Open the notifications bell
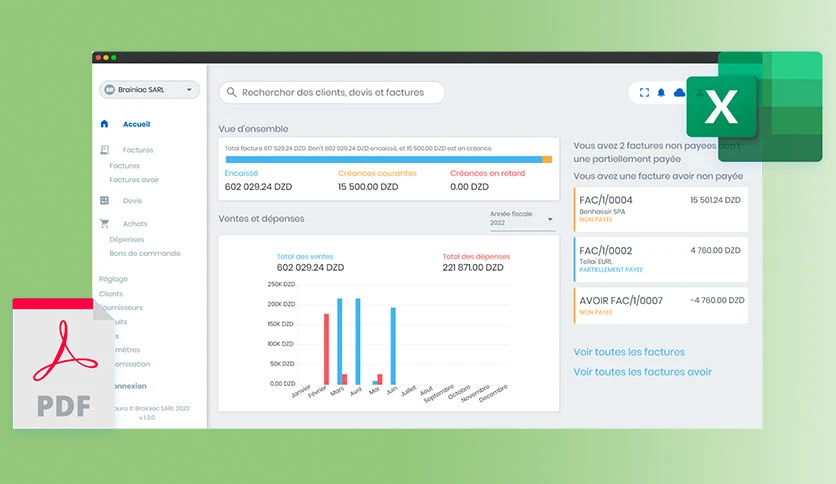The width and height of the screenshot is (836, 484). click(x=661, y=92)
